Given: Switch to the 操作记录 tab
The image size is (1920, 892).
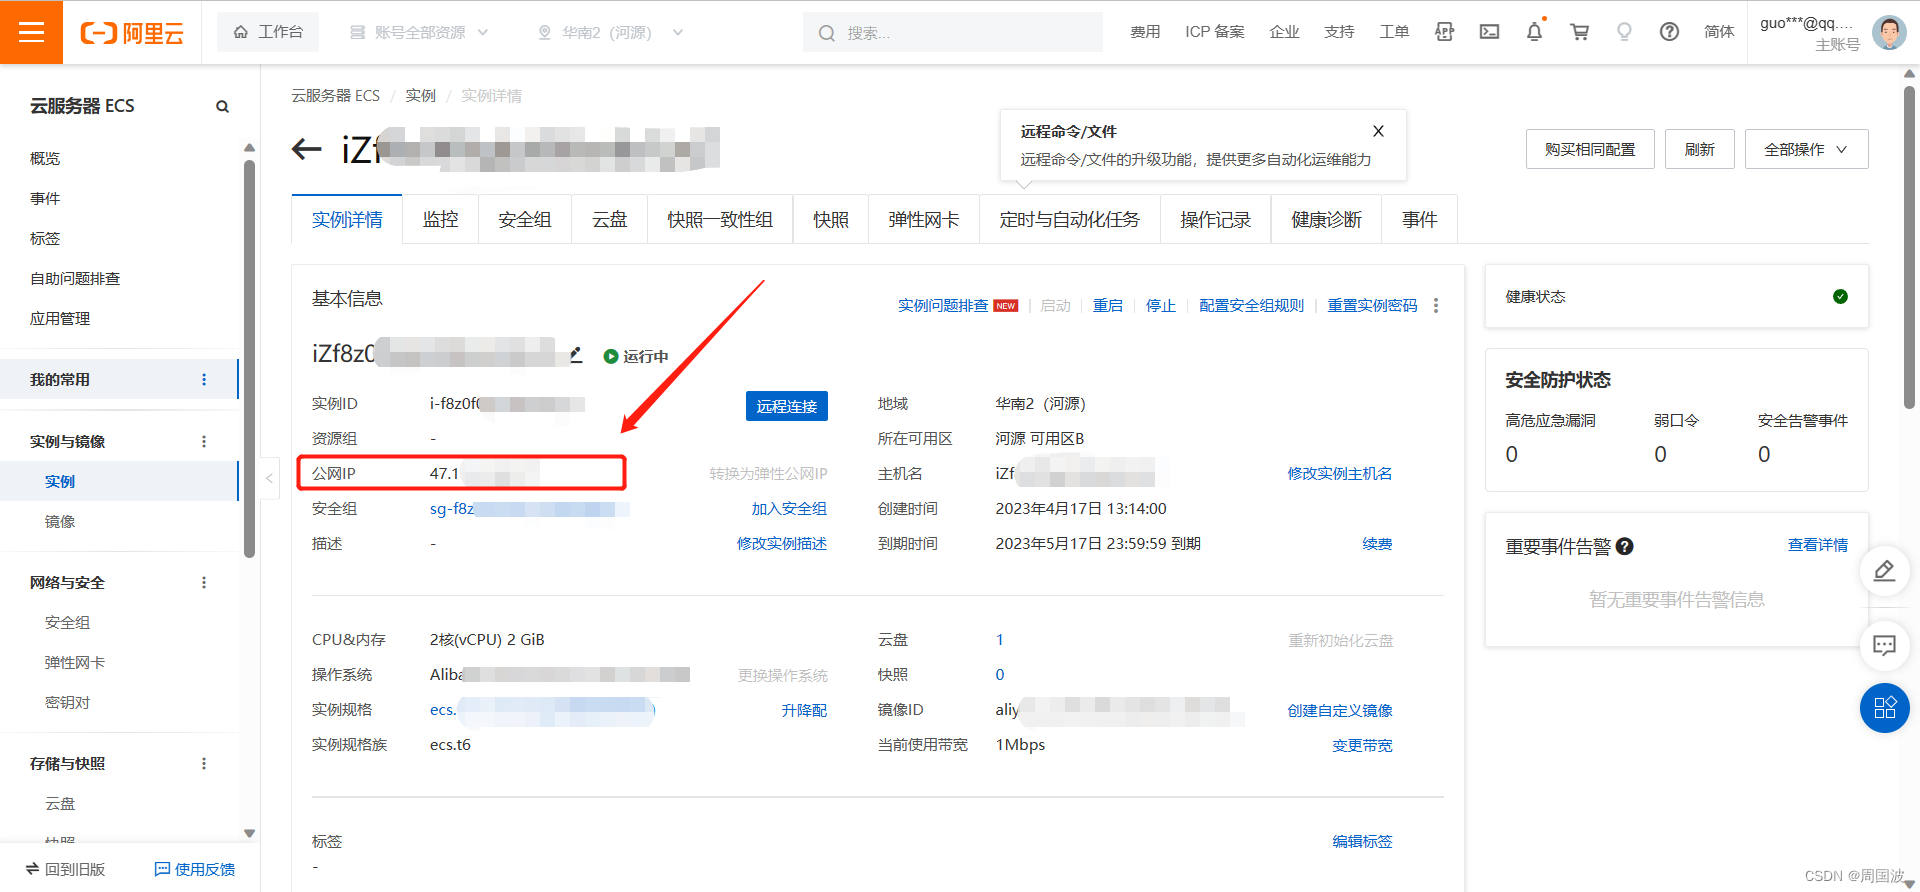Looking at the screenshot, I should [x=1215, y=219].
